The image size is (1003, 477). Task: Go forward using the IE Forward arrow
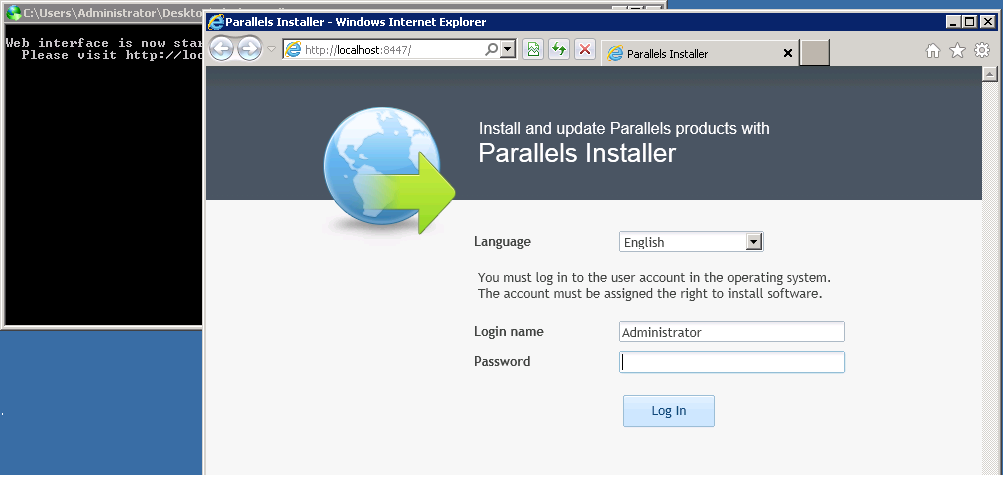point(249,49)
